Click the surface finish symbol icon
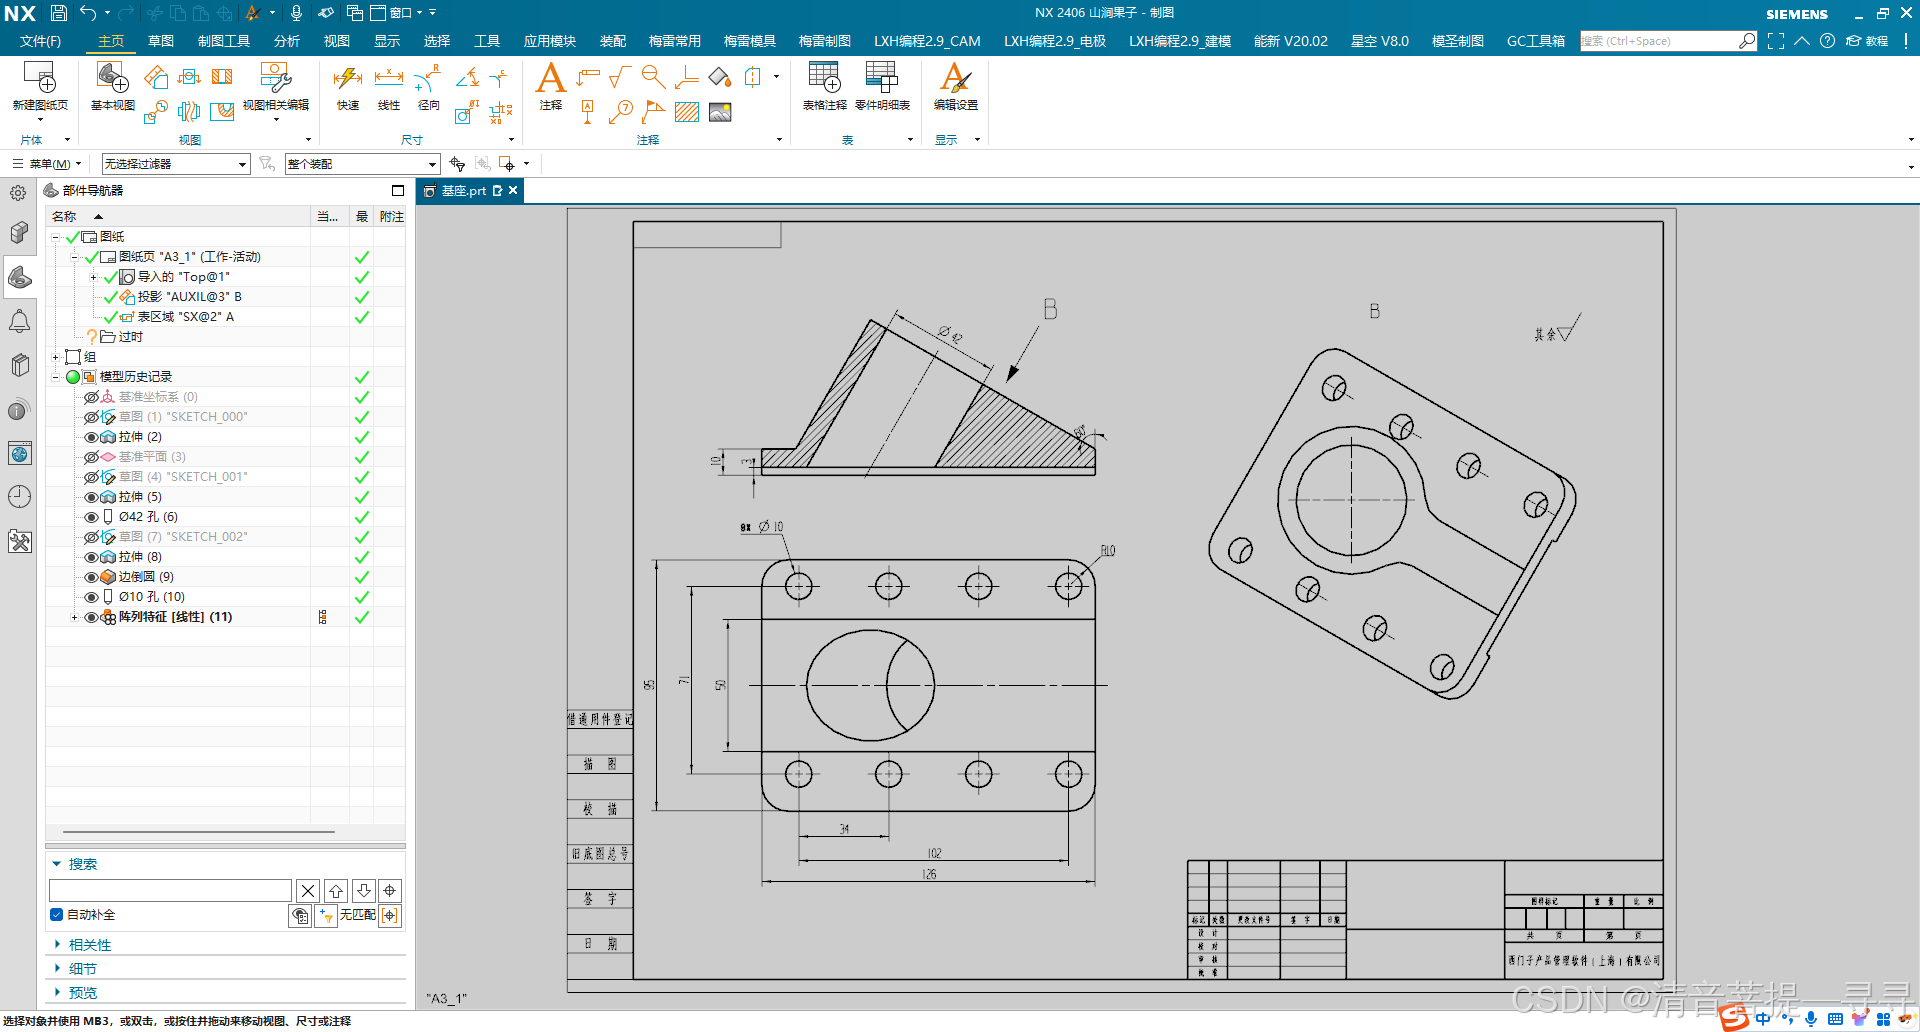The height and width of the screenshot is (1032, 1920). 619,77
